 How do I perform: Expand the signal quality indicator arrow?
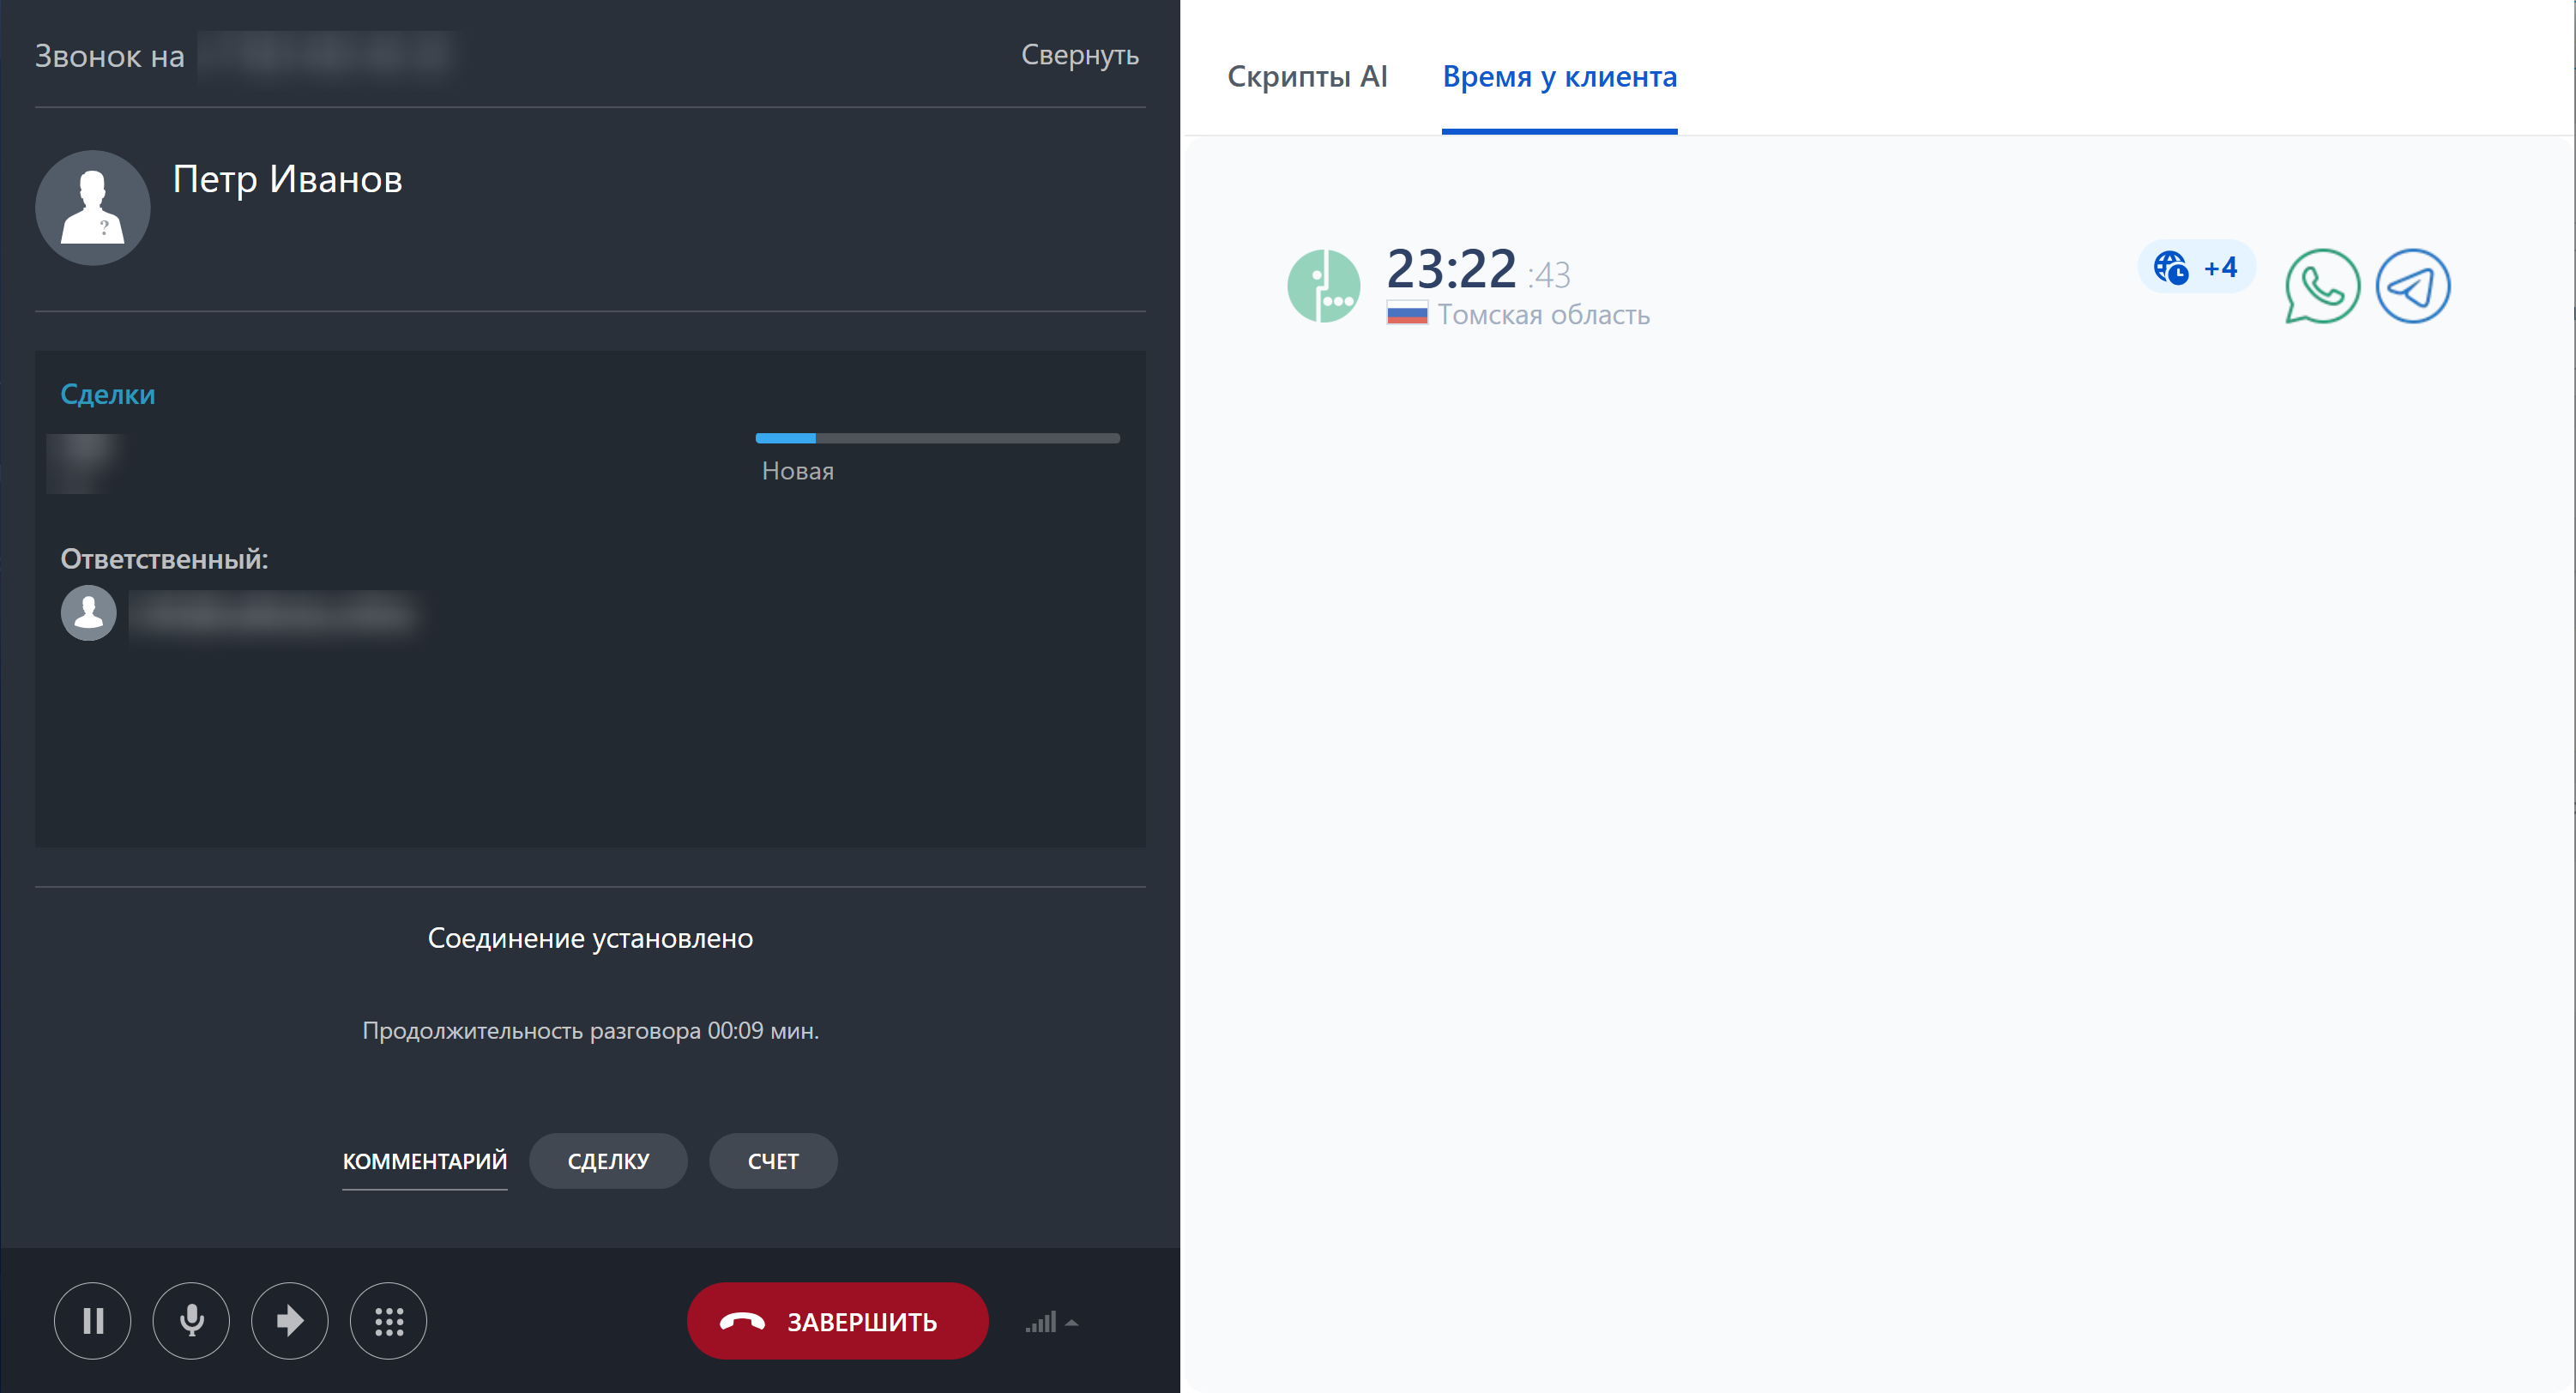click(x=1071, y=1323)
